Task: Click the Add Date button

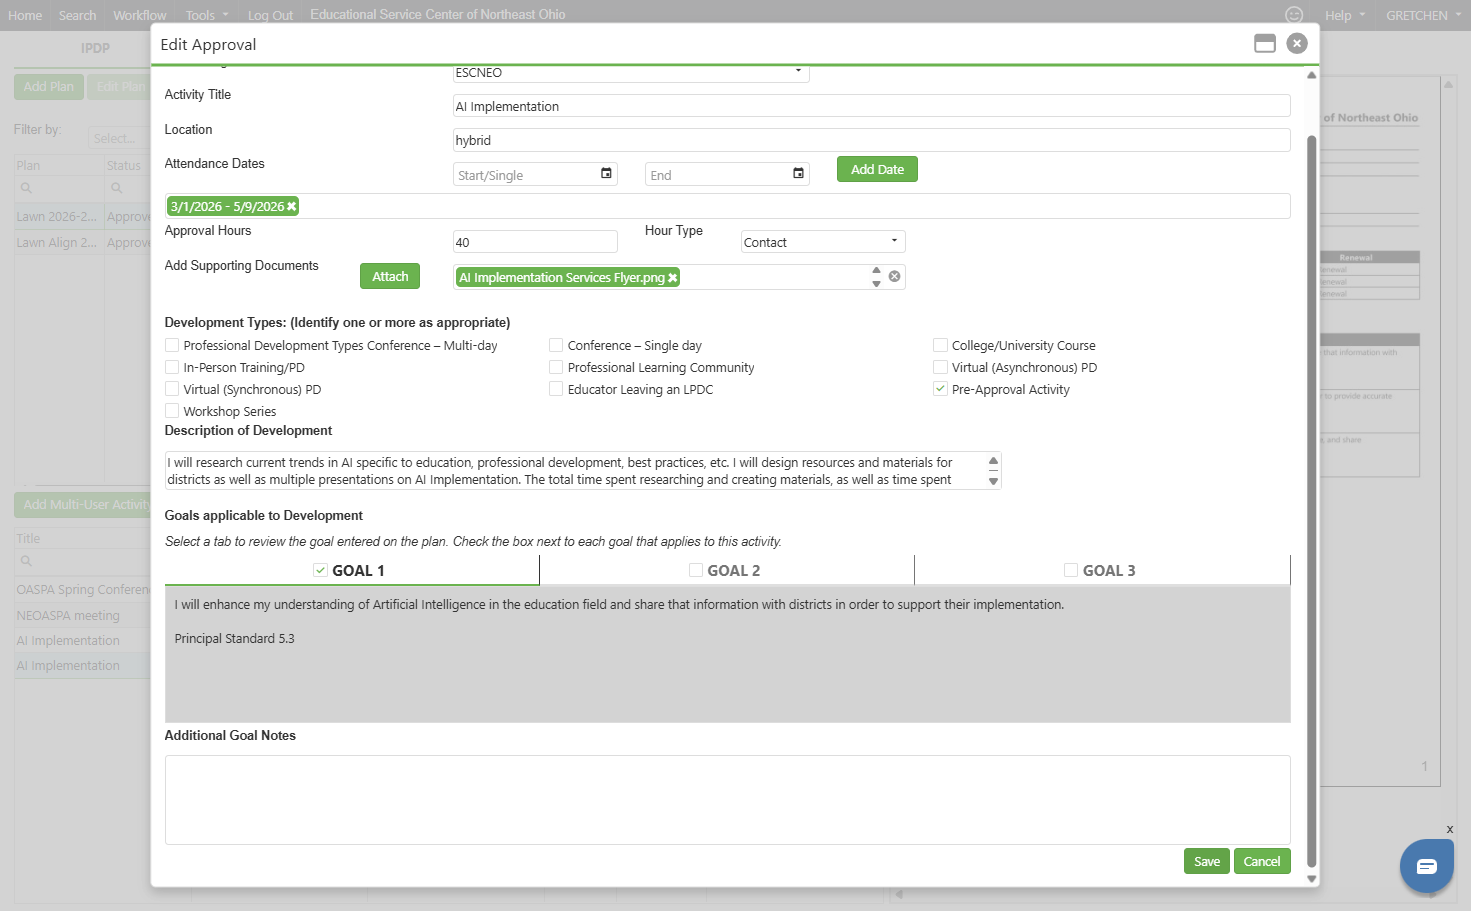Action: 877,169
